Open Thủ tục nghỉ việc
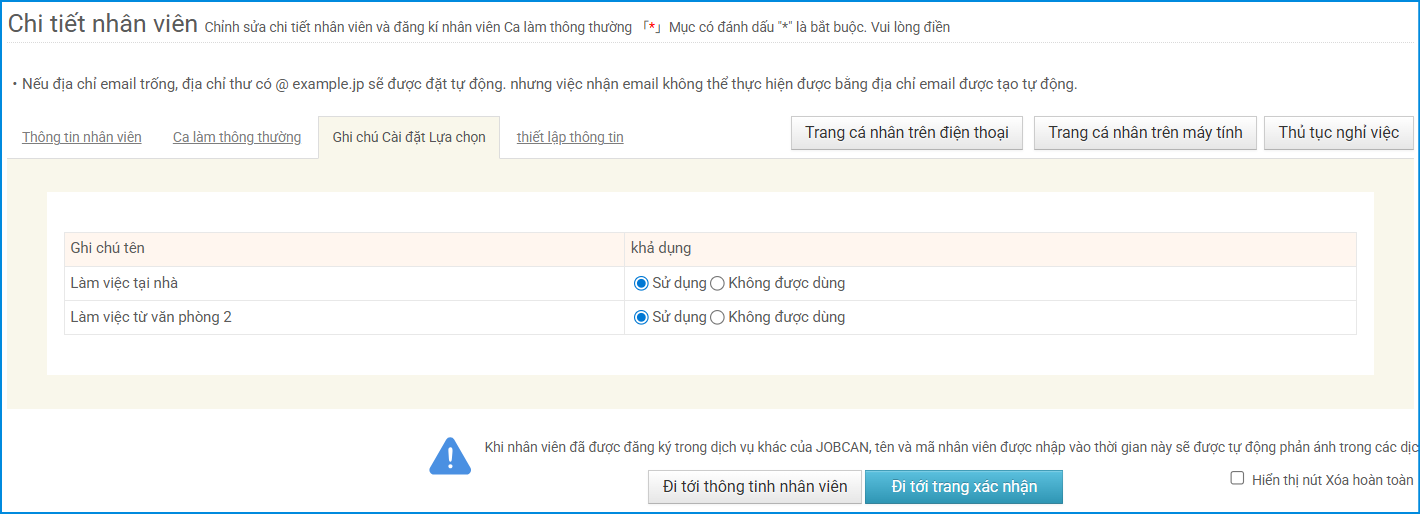The image size is (1420, 514). coord(1338,133)
